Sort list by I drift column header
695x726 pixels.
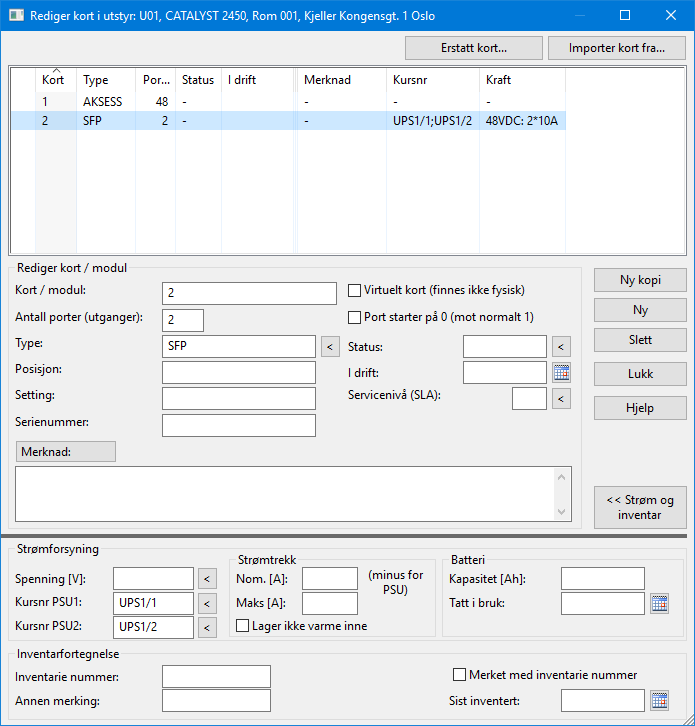[258, 80]
